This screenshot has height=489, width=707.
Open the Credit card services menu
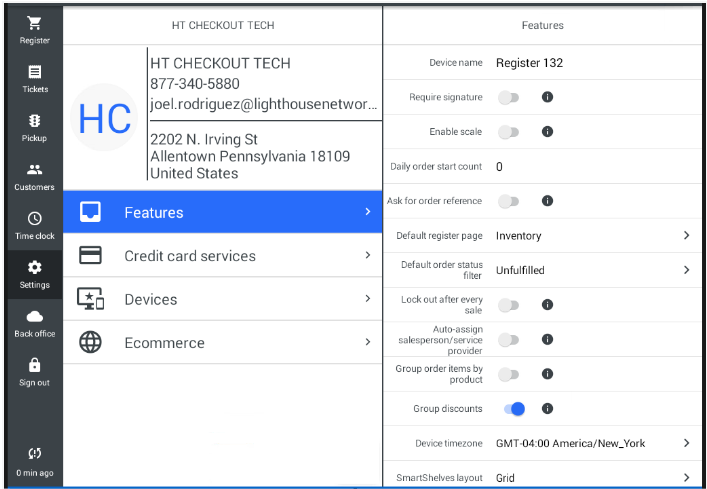(222, 256)
